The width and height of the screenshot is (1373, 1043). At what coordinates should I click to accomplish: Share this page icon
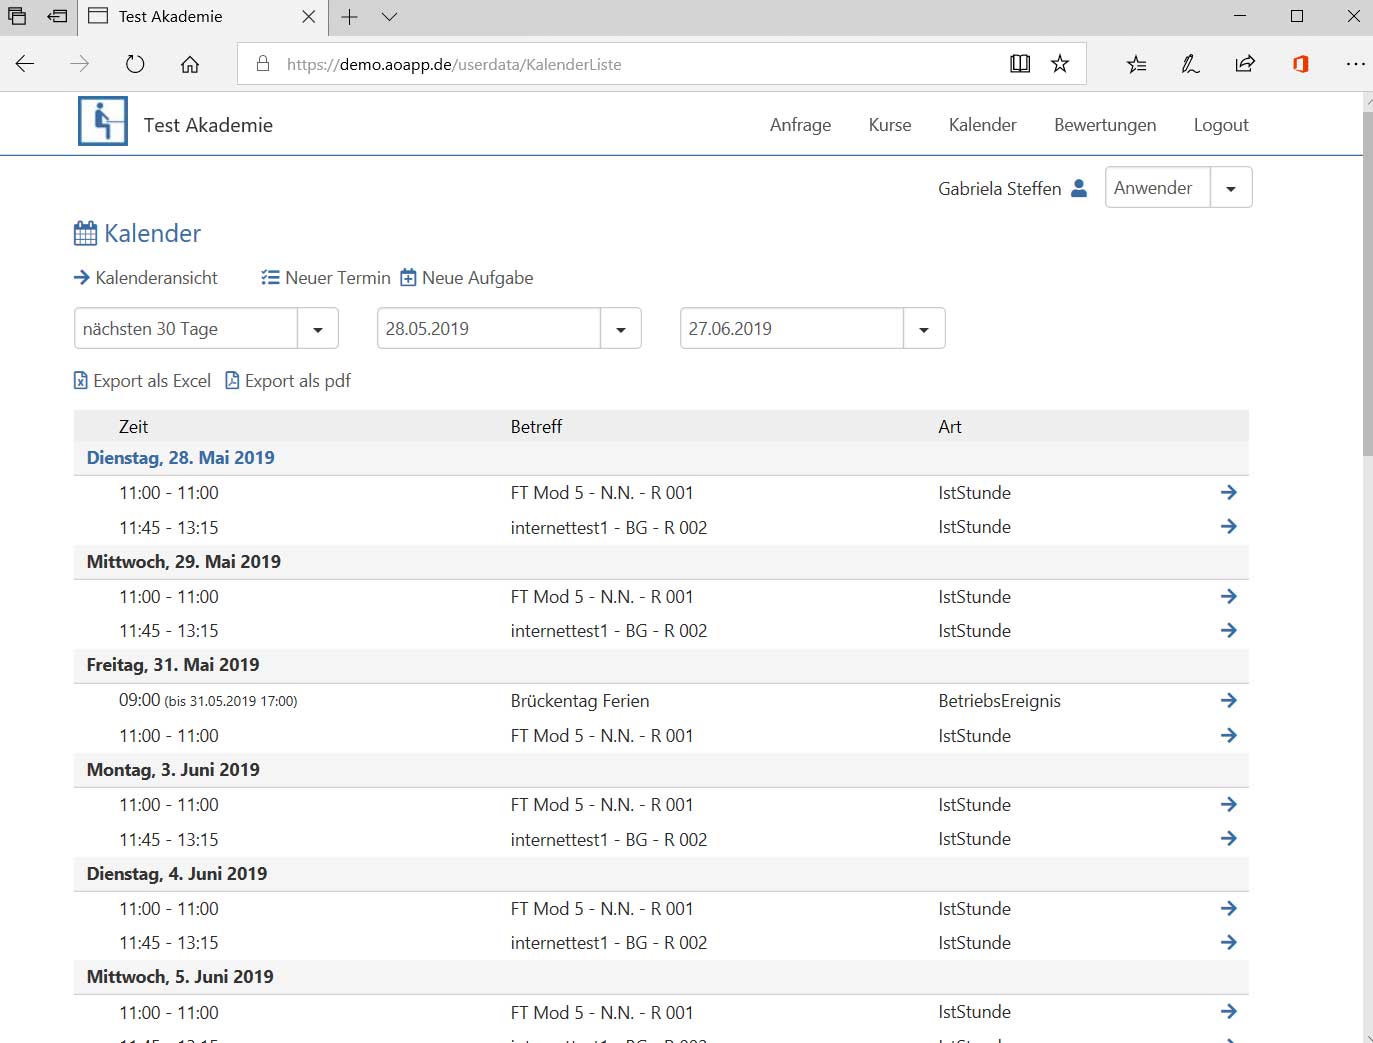coord(1245,64)
